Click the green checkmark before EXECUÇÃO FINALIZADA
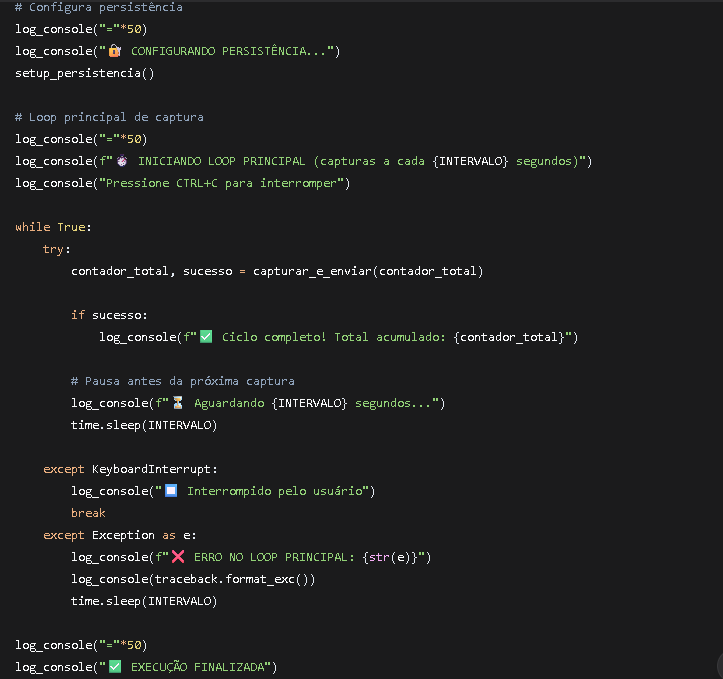 click(115, 667)
